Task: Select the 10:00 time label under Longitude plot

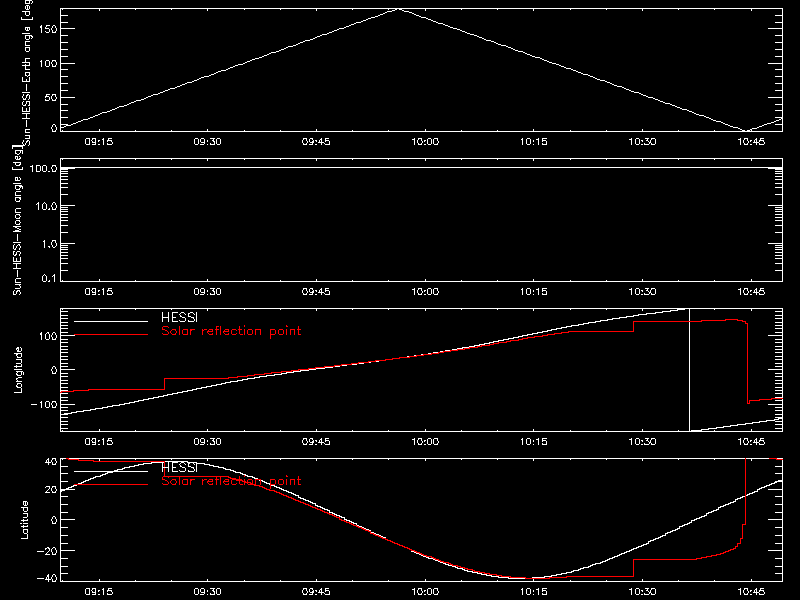Action: point(425,442)
